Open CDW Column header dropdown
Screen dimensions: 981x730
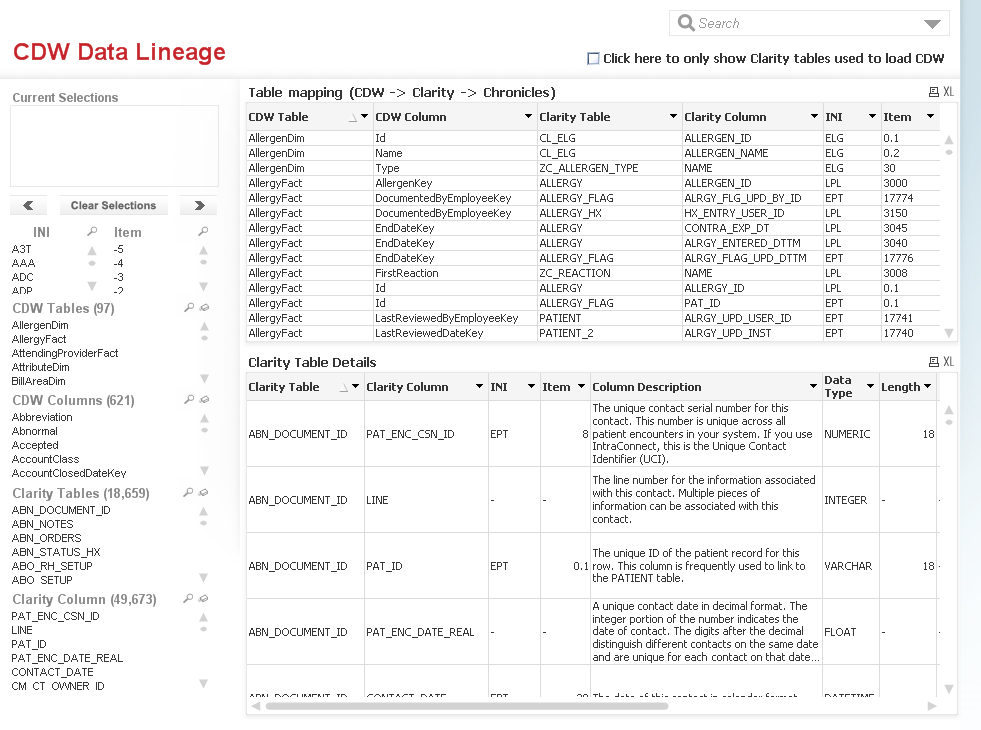point(529,116)
